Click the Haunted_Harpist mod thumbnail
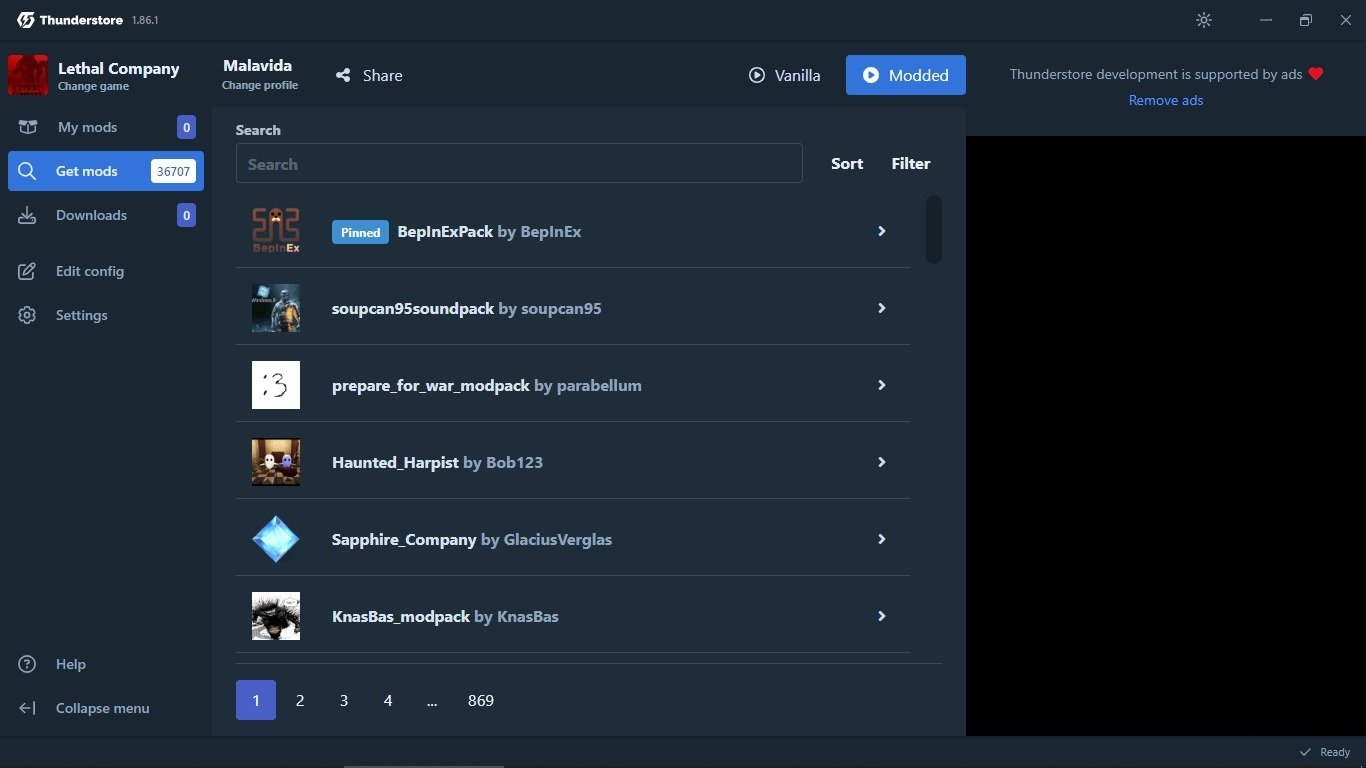The image size is (1366, 768). pyautogui.click(x=276, y=462)
